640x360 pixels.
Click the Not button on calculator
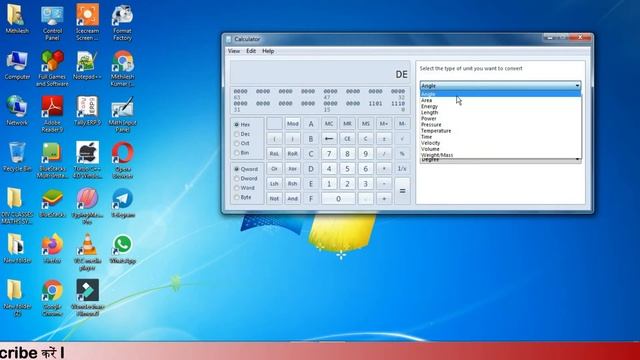tap(274, 199)
